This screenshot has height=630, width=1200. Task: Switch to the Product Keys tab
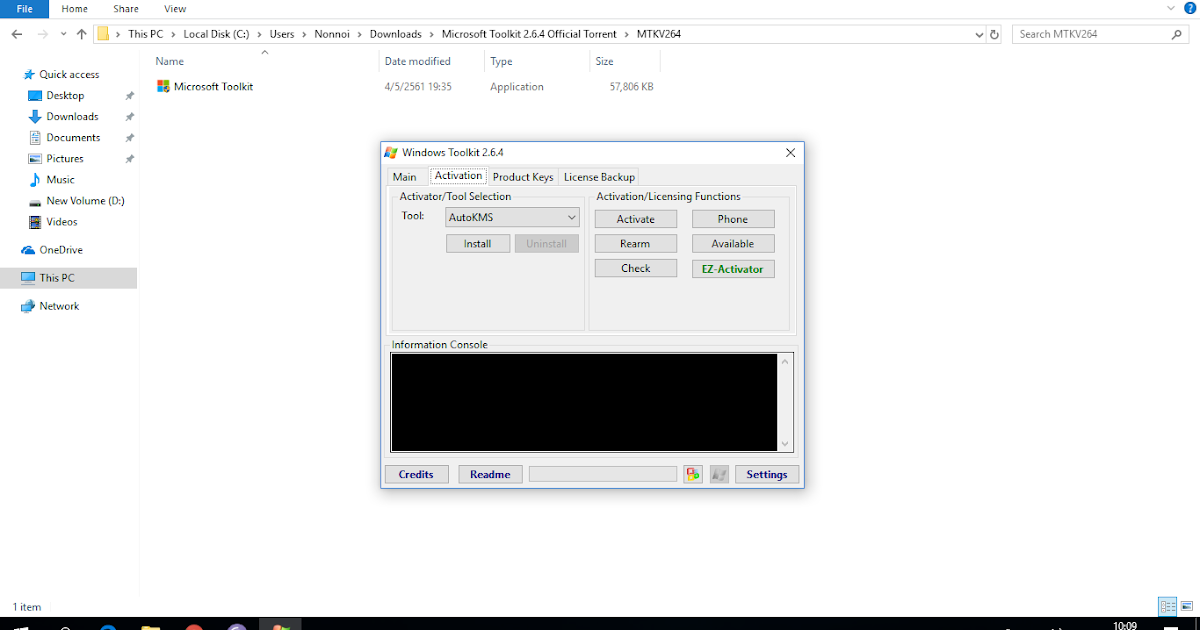tap(523, 177)
